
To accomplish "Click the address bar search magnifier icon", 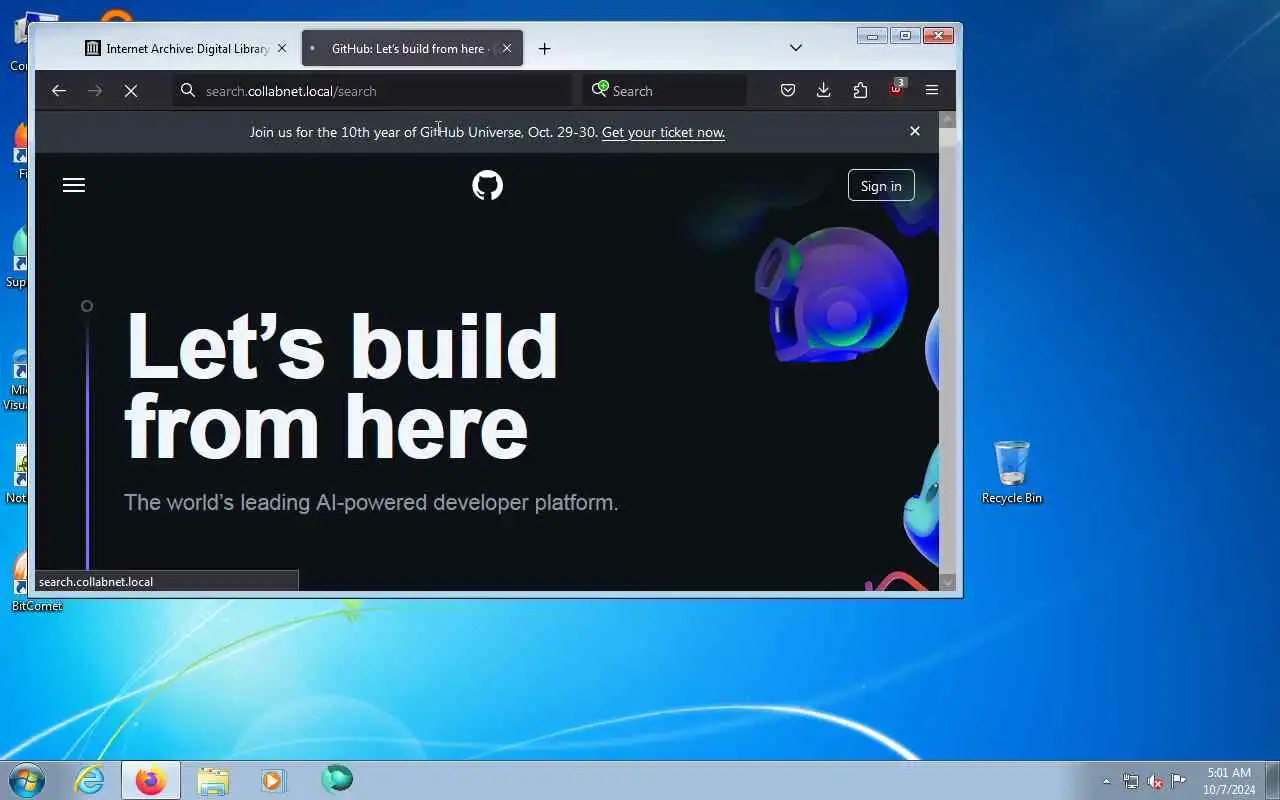I will click(x=188, y=91).
